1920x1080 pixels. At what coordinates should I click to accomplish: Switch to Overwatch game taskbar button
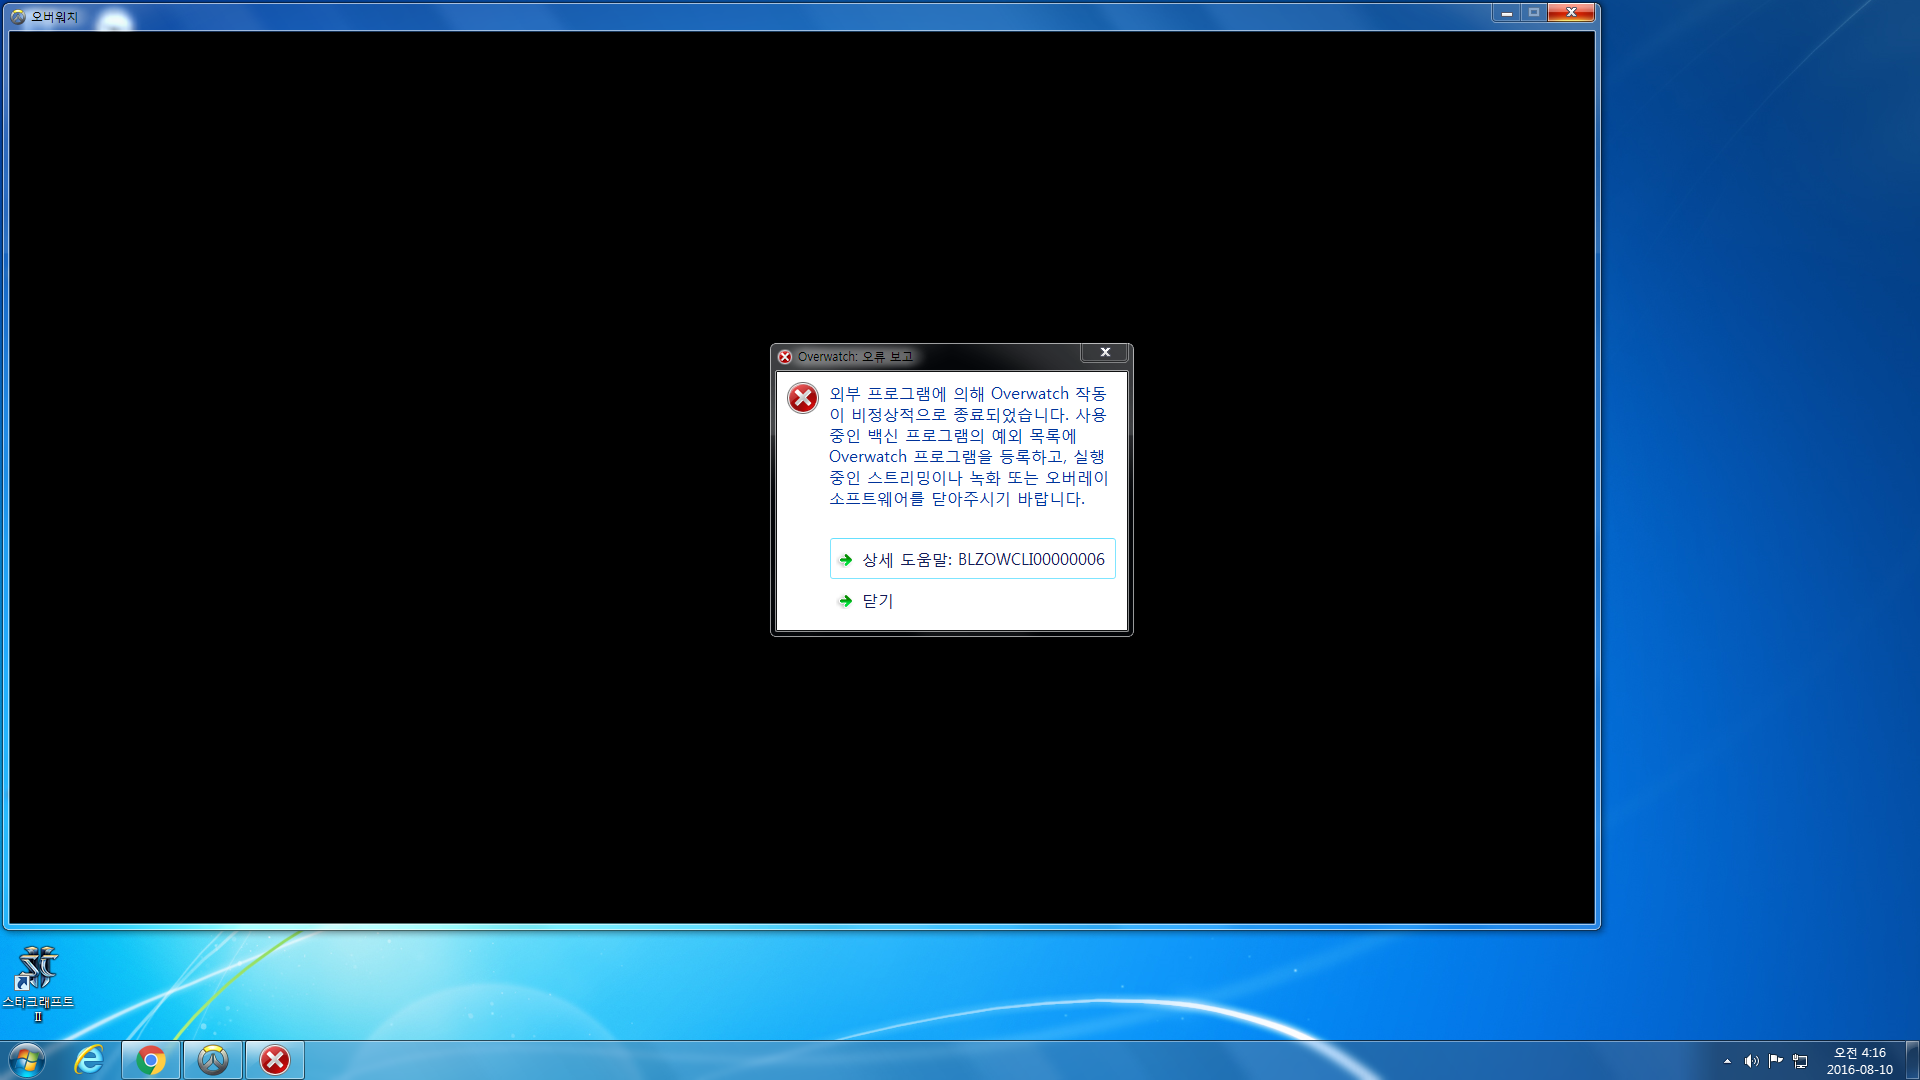point(213,1060)
